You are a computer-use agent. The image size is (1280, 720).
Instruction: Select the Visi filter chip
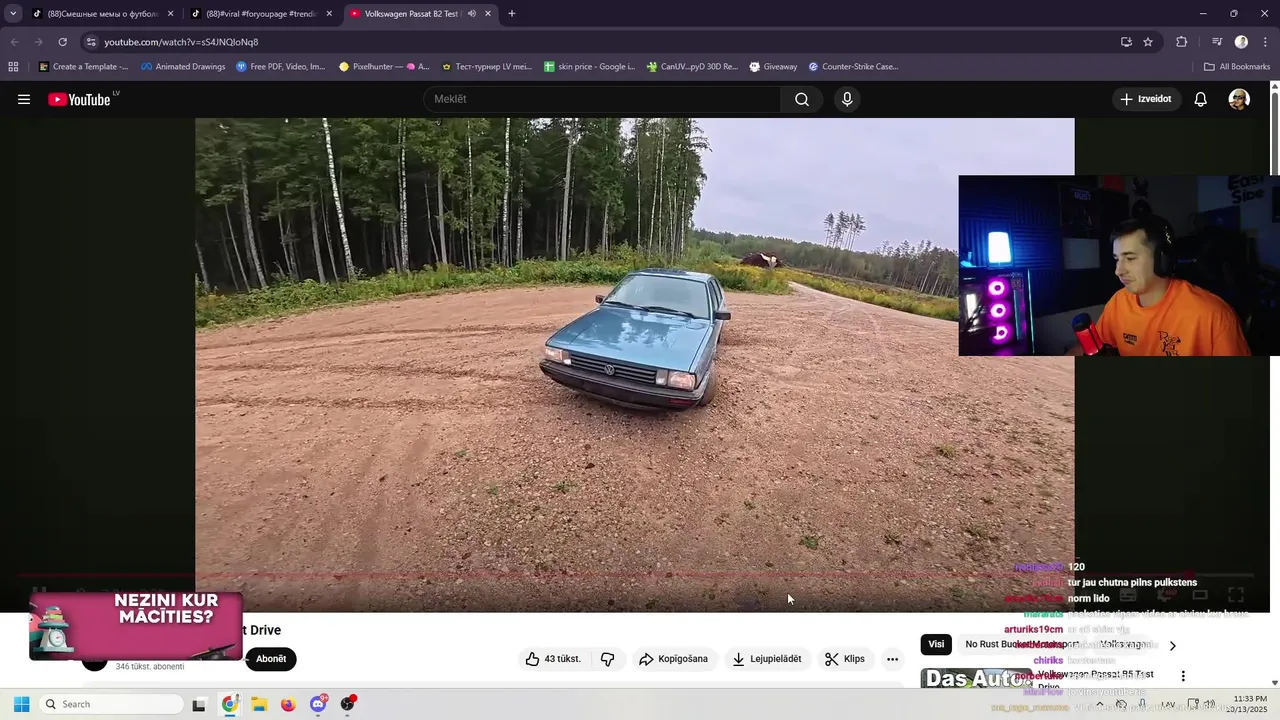pos(936,644)
